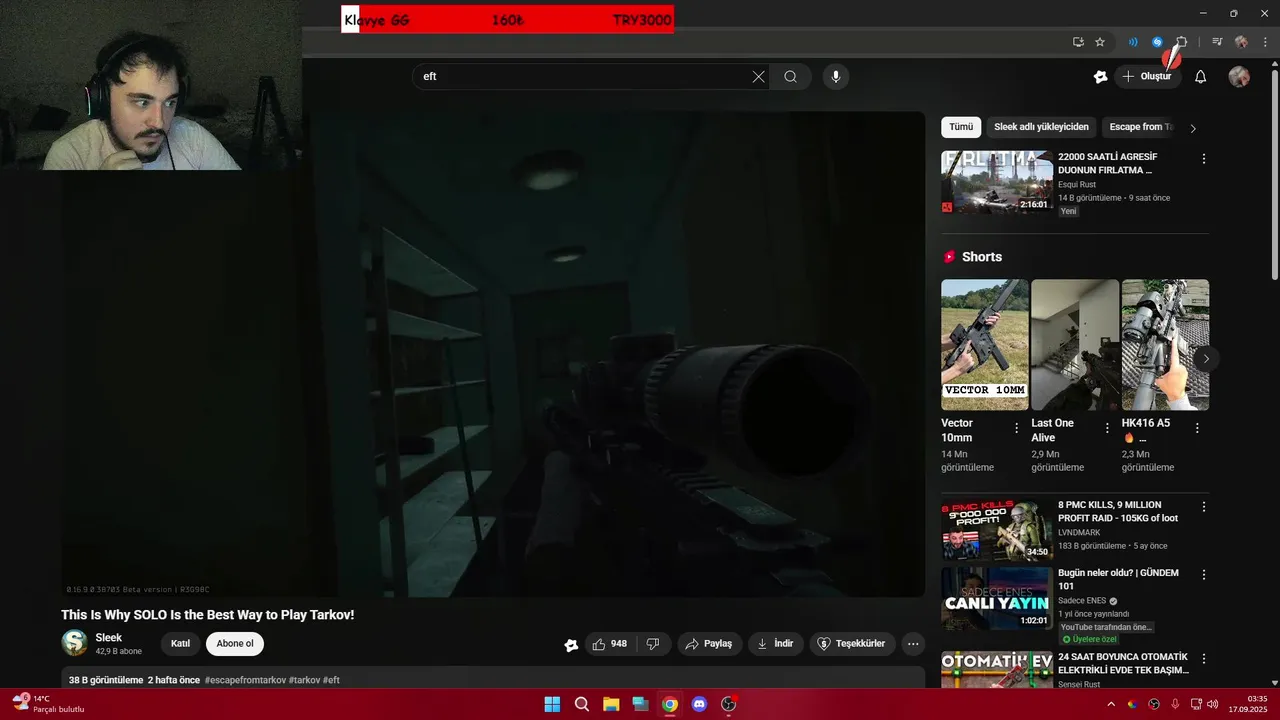This screenshot has width=1280, height=720.
Task: Open options for 8 PMC KILLS video
Action: tap(1204, 507)
